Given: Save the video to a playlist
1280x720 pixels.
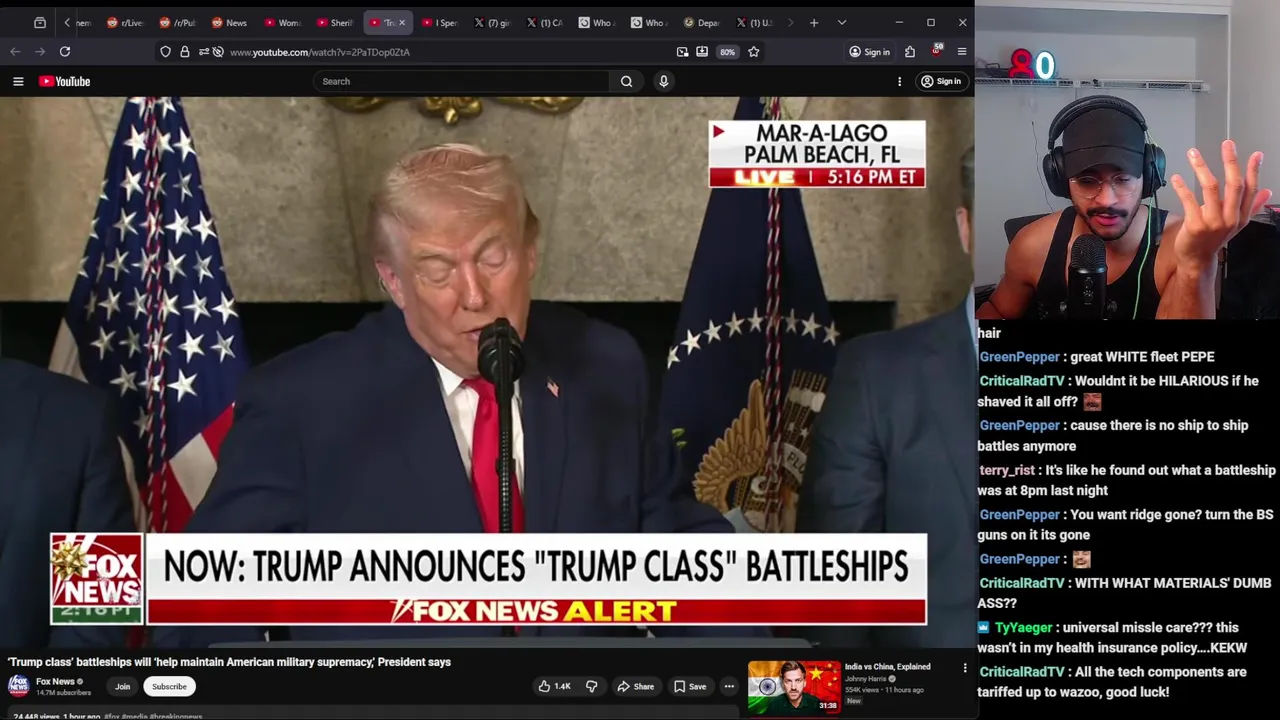Looking at the screenshot, I should click(690, 686).
